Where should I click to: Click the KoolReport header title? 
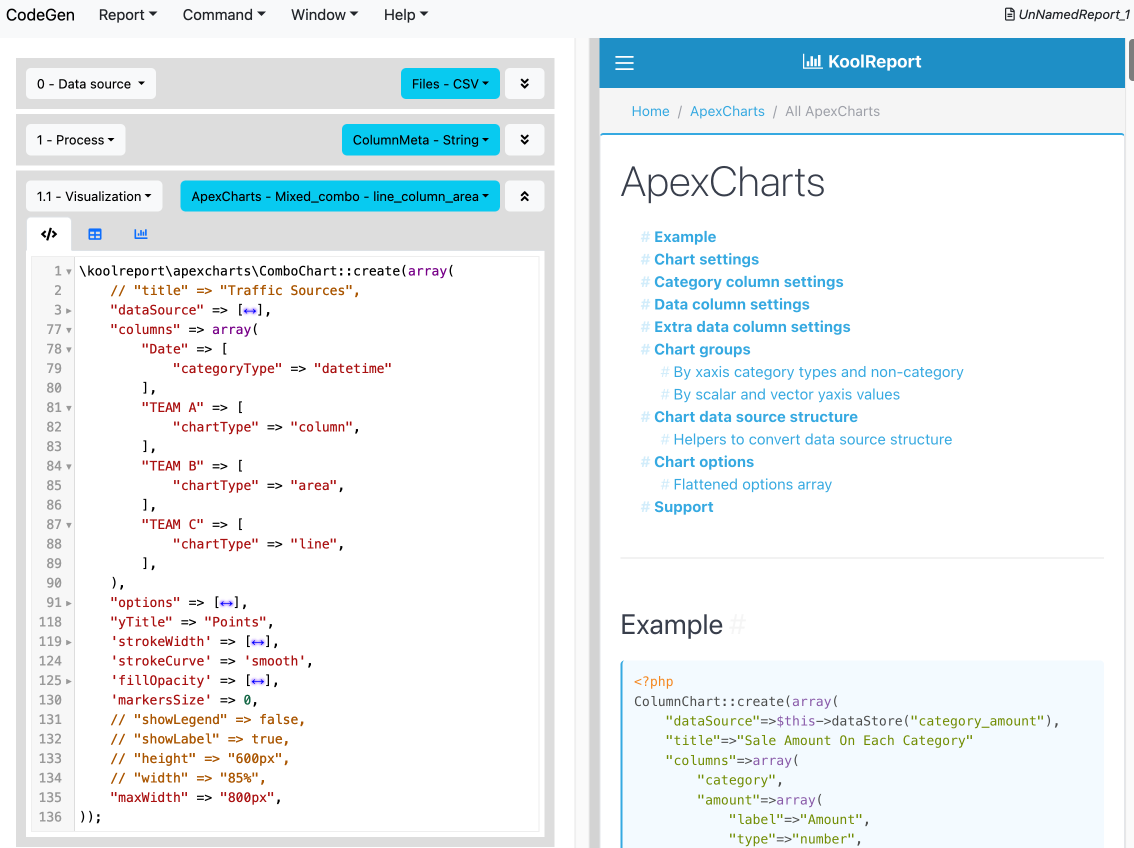pos(874,61)
